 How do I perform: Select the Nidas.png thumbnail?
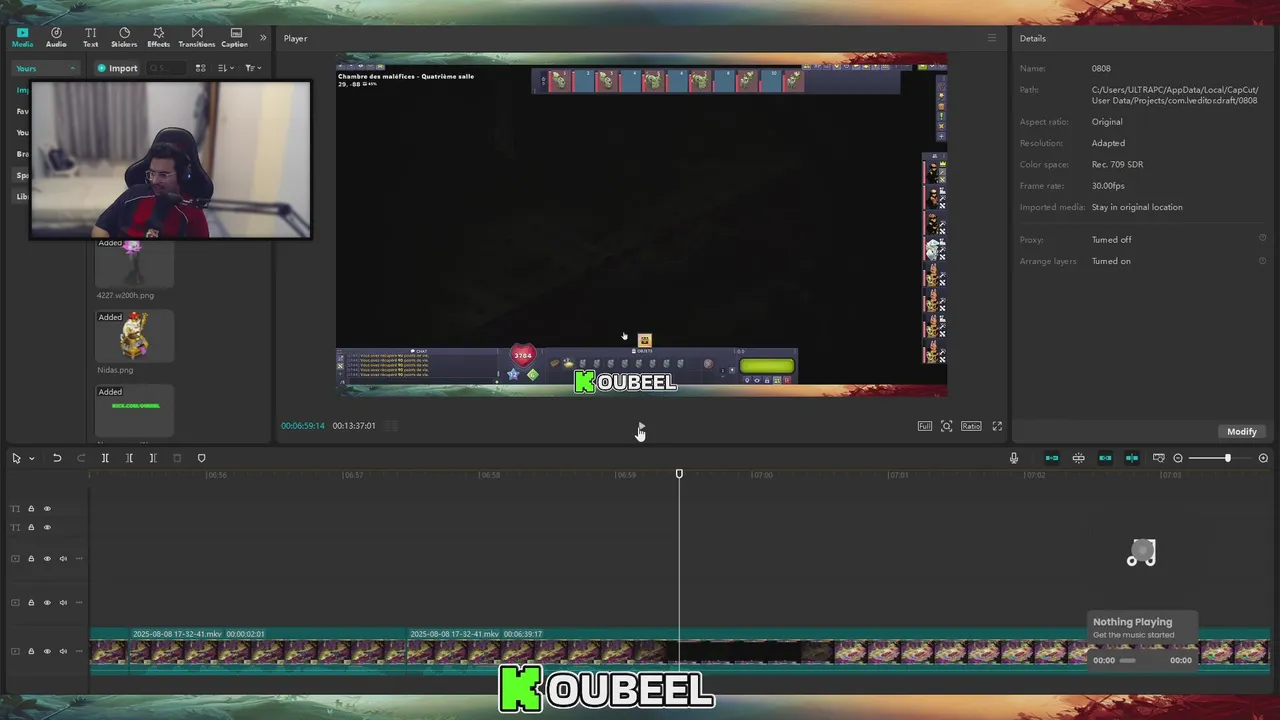(x=134, y=335)
